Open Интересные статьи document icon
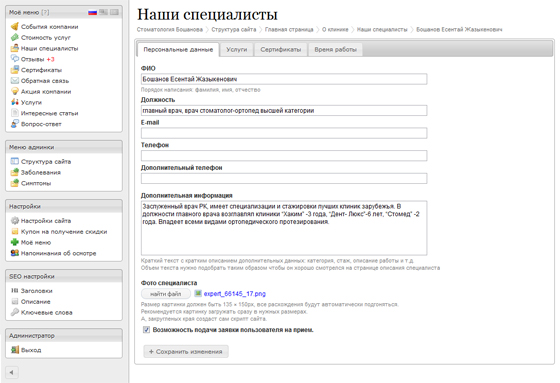This screenshot has height=383, width=560. point(15,113)
